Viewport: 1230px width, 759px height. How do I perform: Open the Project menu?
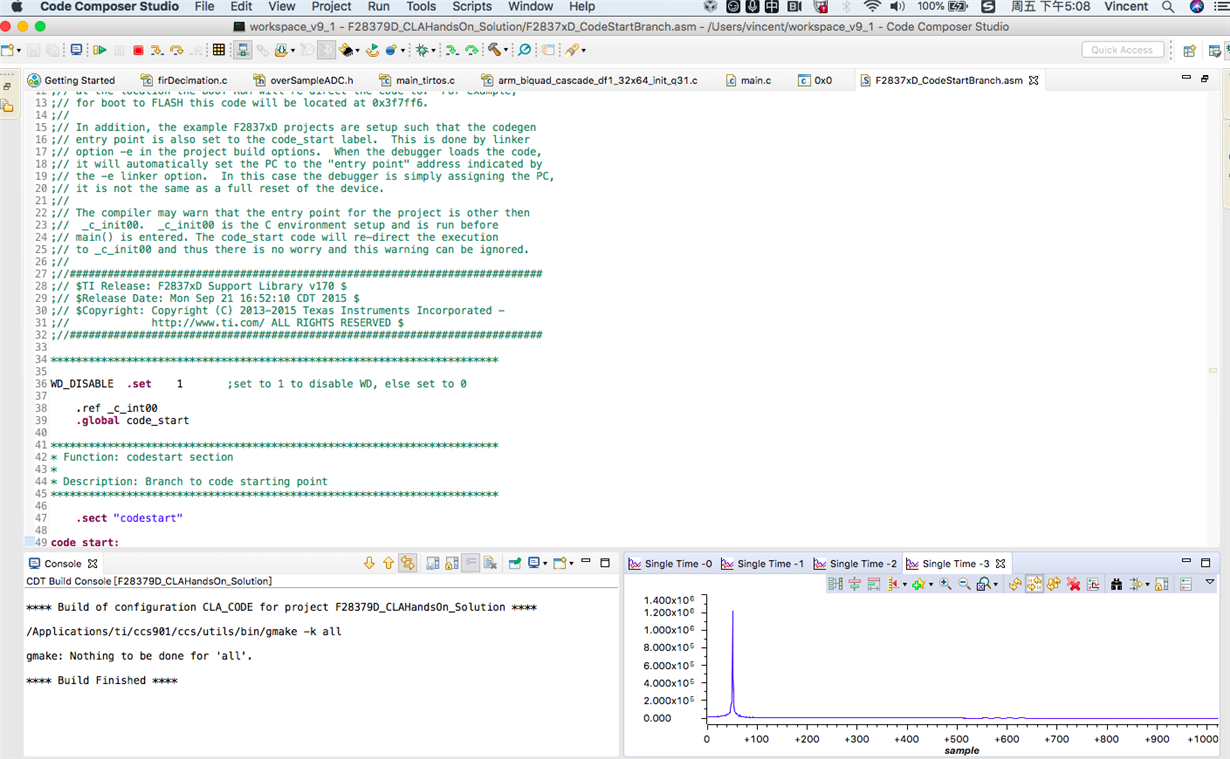point(331,7)
